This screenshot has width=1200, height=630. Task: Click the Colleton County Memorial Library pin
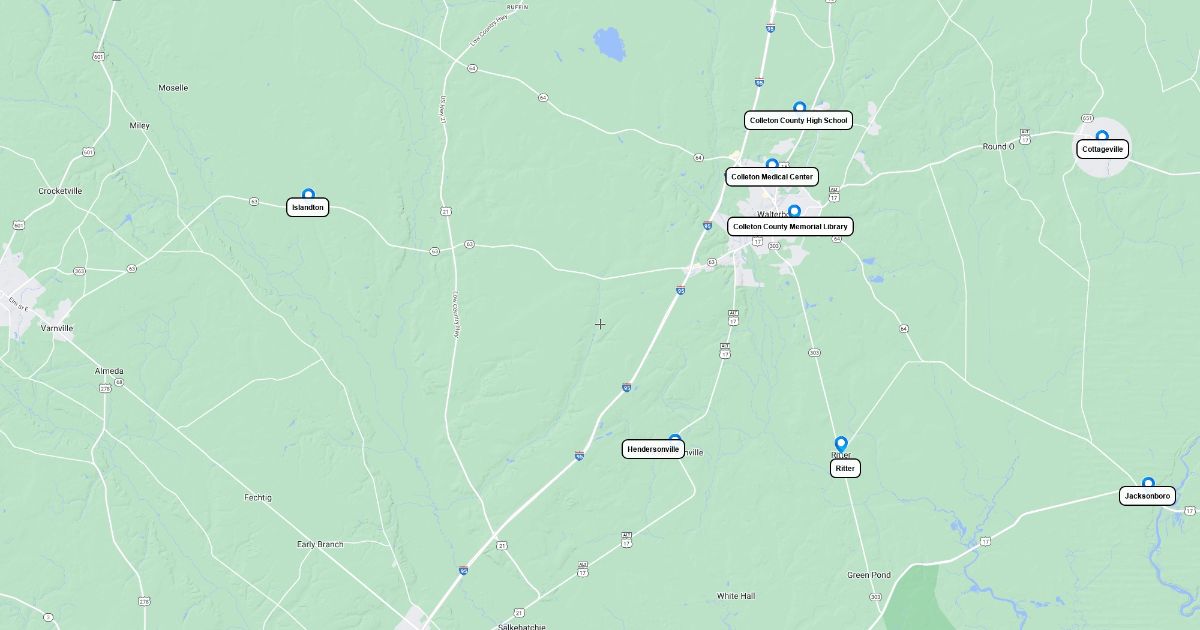coord(794,211)
